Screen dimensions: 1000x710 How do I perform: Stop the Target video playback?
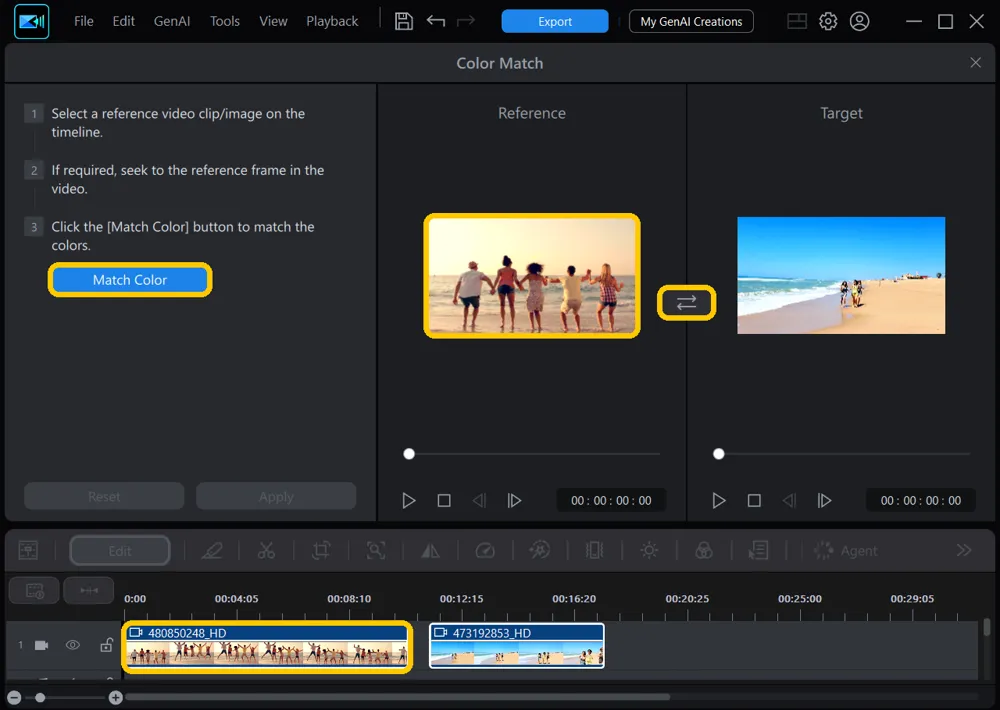pos(754,501)
